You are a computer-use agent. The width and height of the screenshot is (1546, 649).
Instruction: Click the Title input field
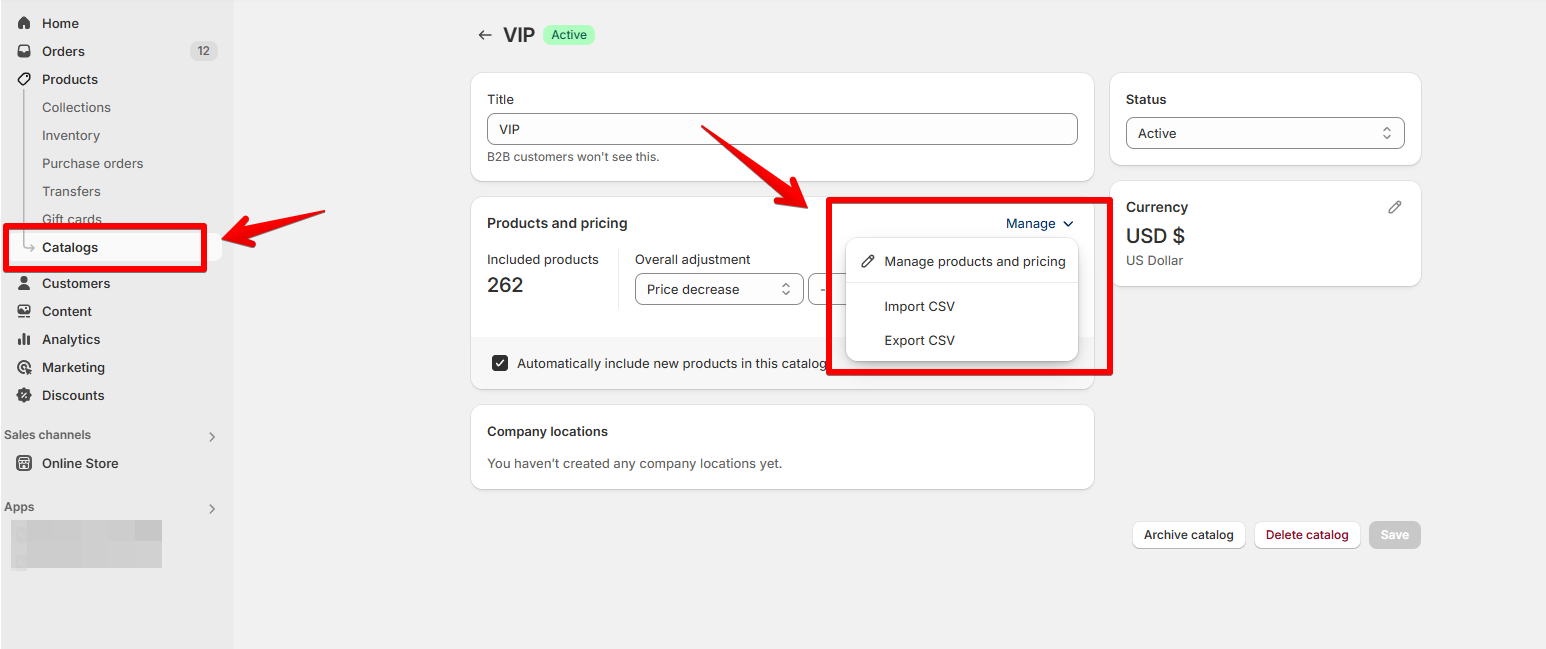(x=782, y=129)
